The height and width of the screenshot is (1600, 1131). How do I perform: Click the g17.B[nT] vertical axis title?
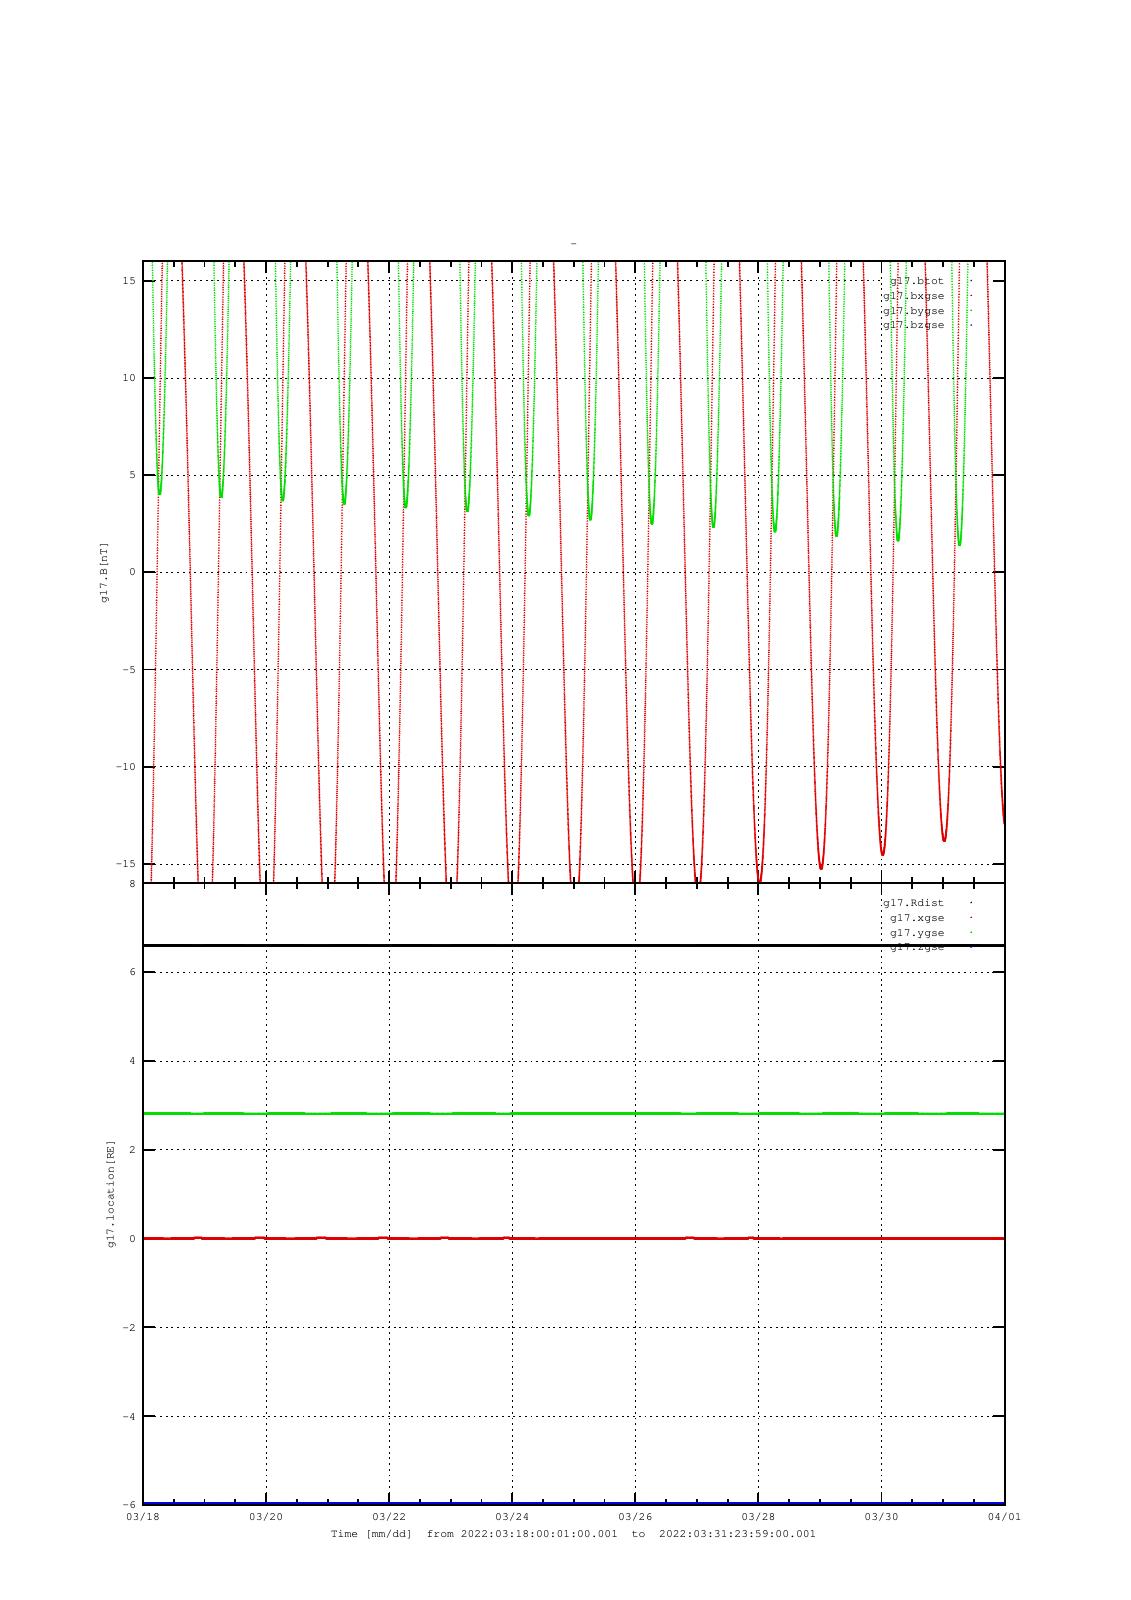coord(104,572)
